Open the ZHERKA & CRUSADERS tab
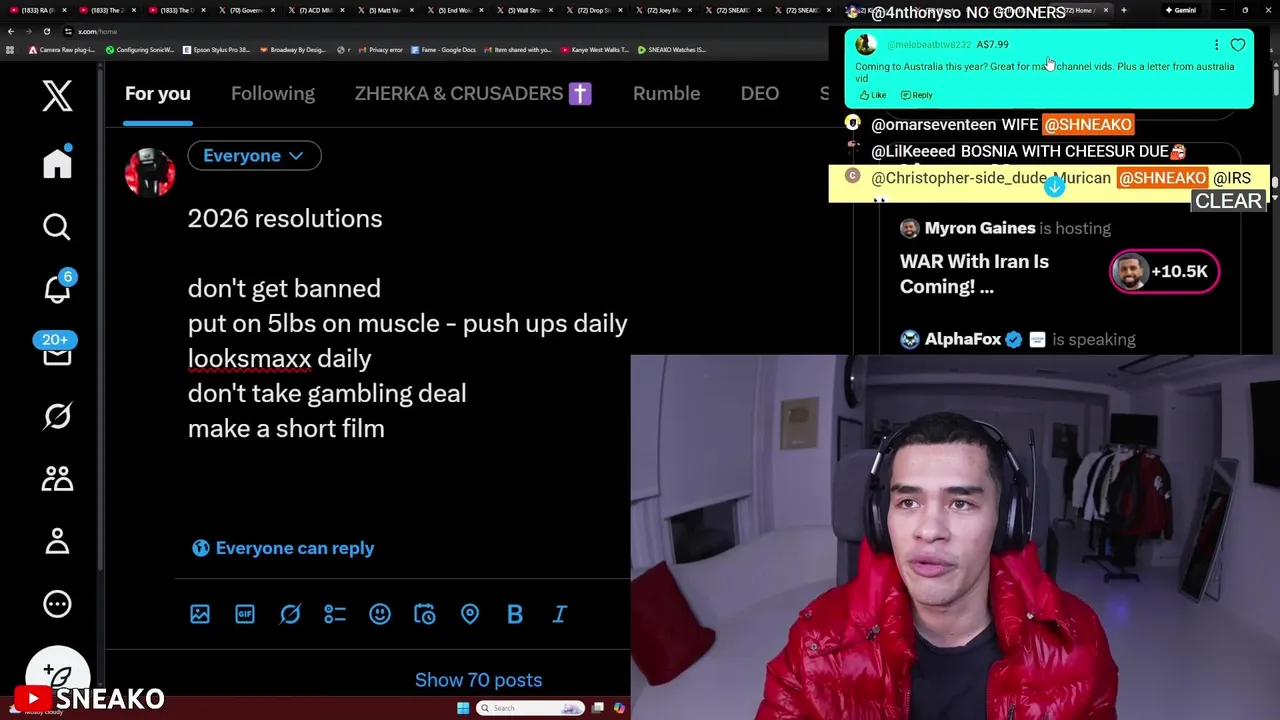Screen dimensions: 1280x720 tap(473, 94)
